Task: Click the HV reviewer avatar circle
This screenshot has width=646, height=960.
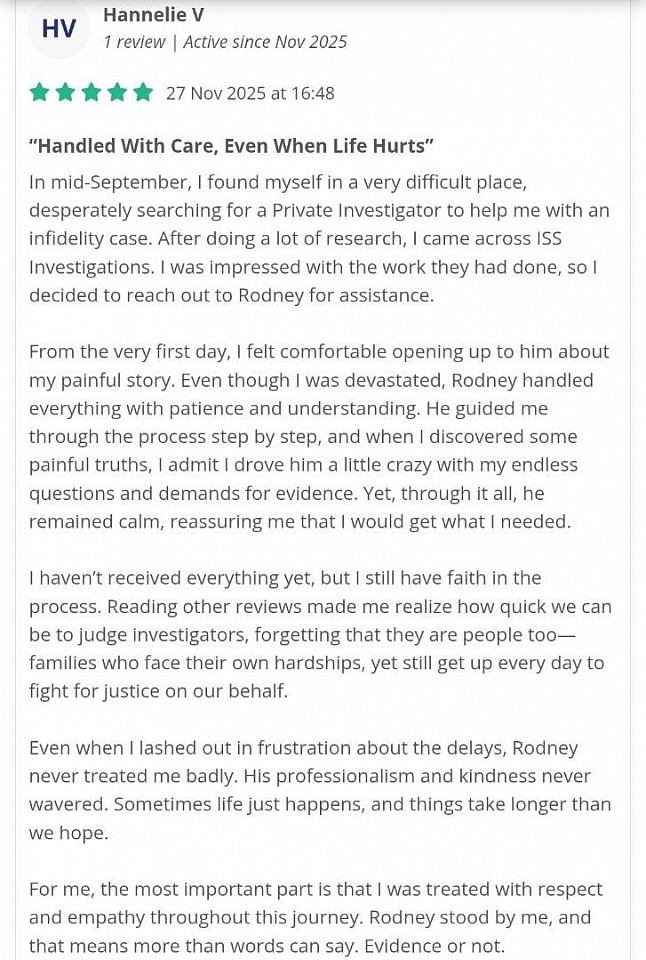Action: [x=59, y=29]
